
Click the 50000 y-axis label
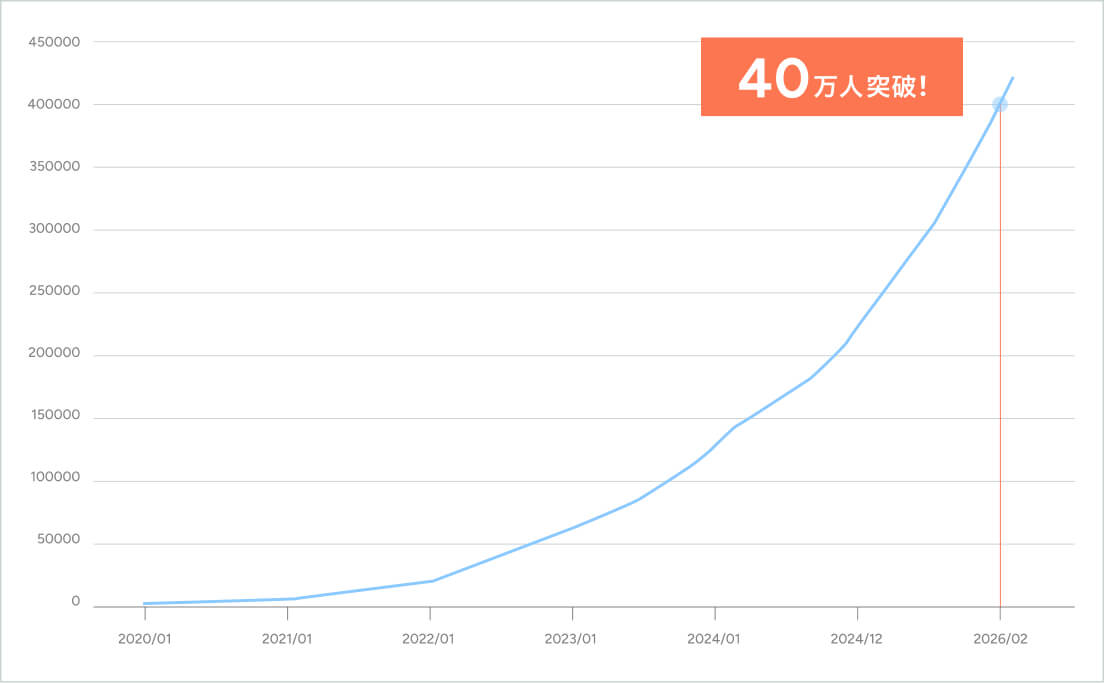point(58,539)
